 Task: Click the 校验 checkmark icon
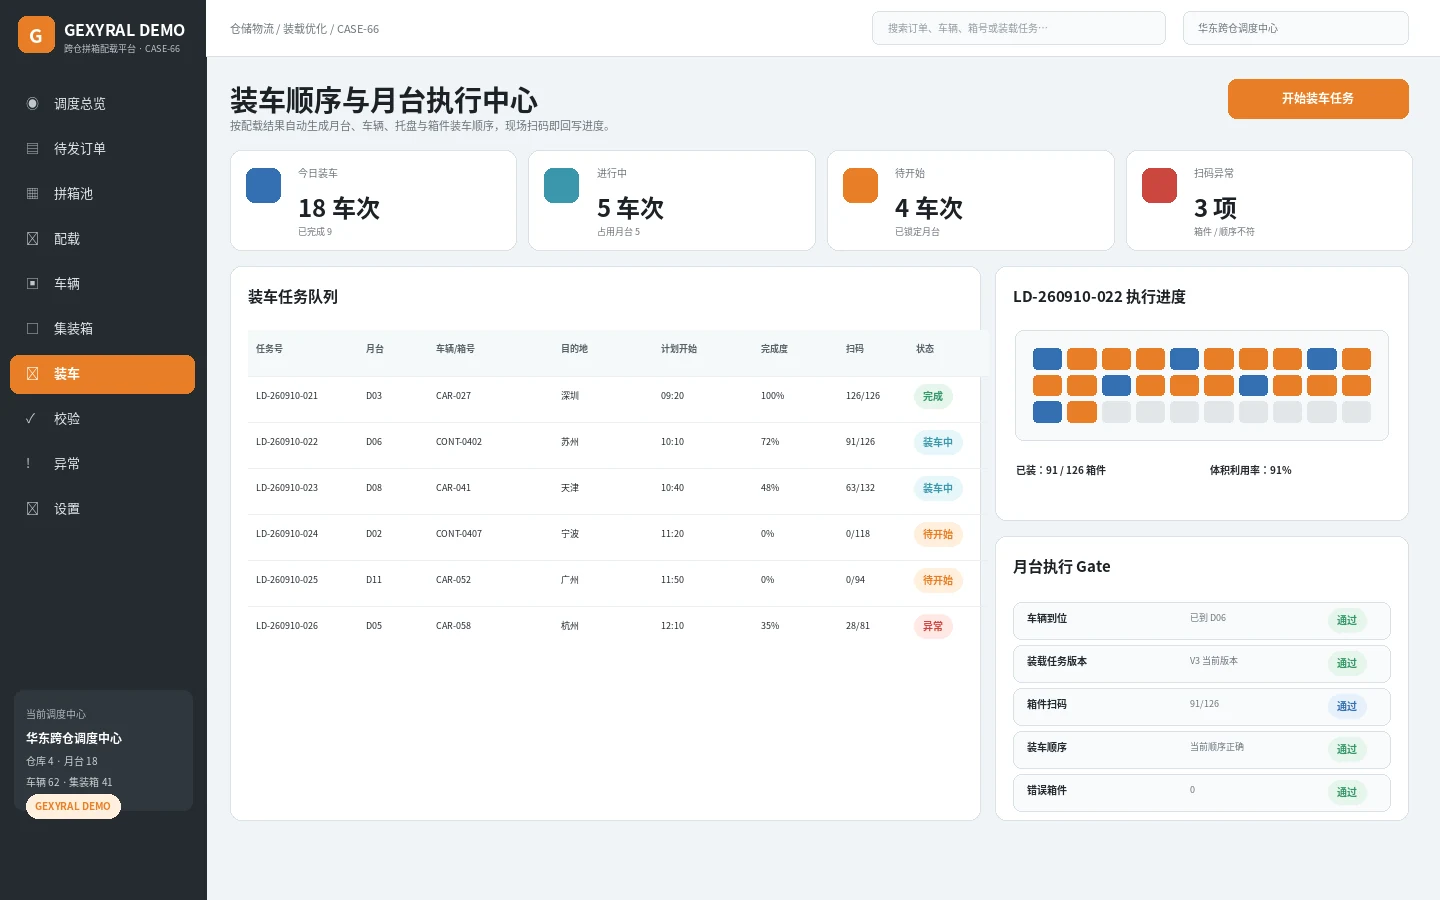(x=32, y=419)
